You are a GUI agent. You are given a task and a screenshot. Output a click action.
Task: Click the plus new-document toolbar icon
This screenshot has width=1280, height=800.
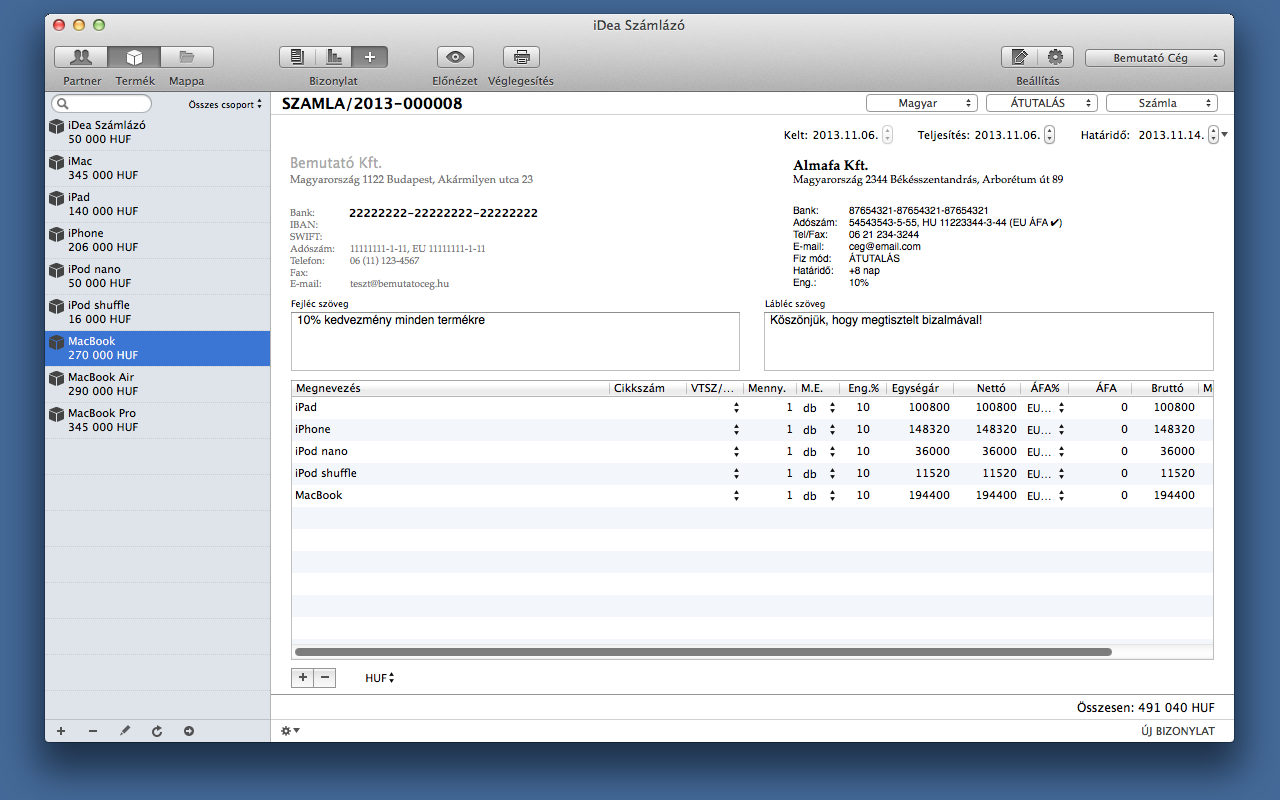[x=369, y=57]
